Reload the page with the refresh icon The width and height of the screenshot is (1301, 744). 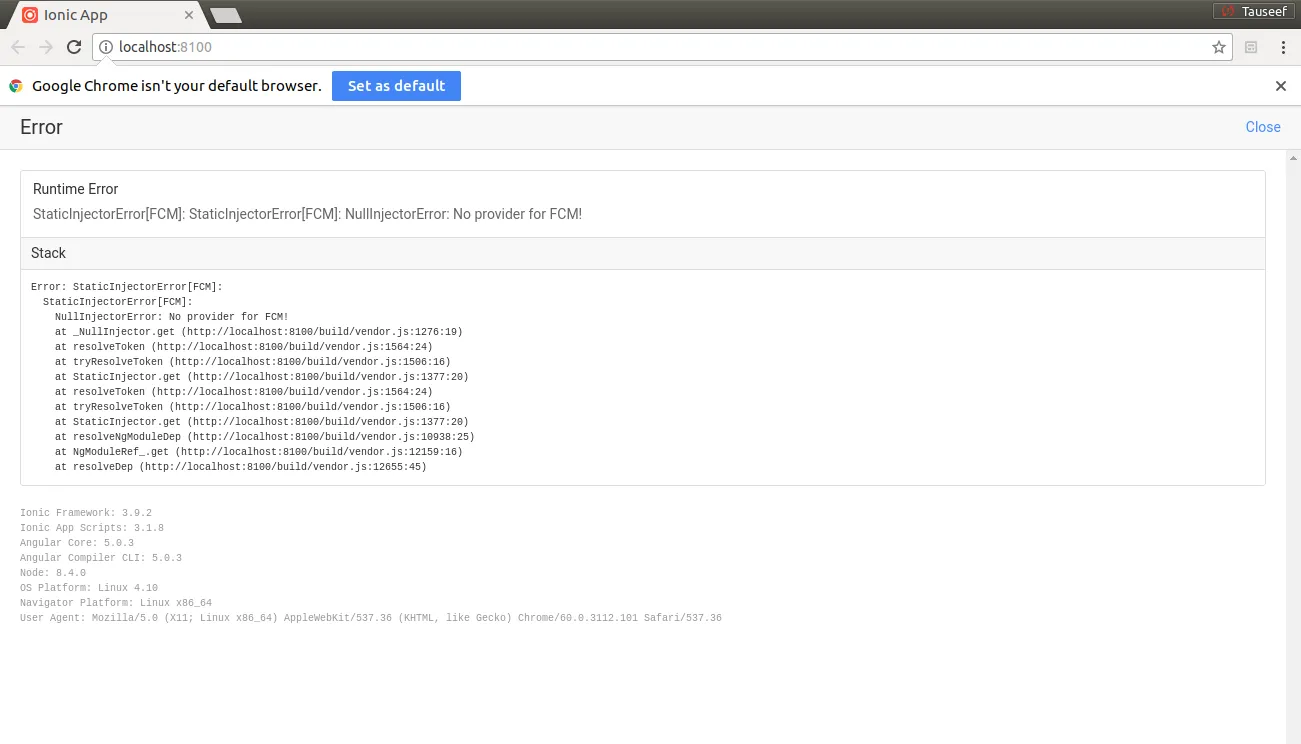click(x=74, y=47)
